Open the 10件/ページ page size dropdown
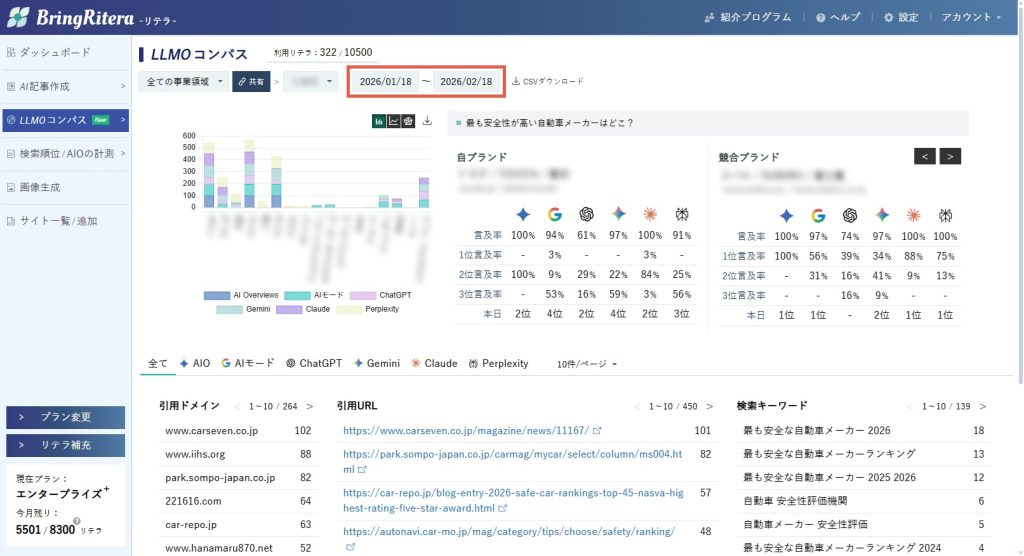The width and height of the screenshot is (1024, 556). pyautogui.click(x=587, y=364)
